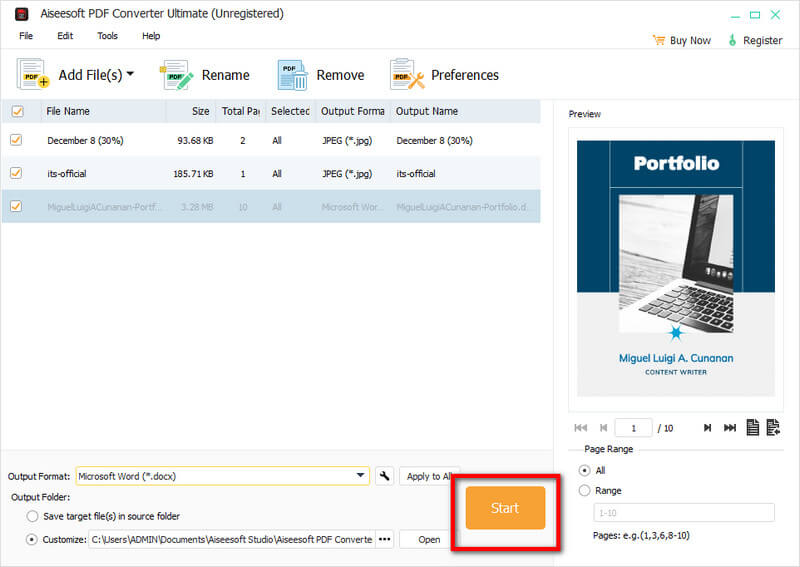Click the 185.71 KB size cell
The width and height of the screenshot is (800, 567).
pyautogui.click(x=193, y=174)
